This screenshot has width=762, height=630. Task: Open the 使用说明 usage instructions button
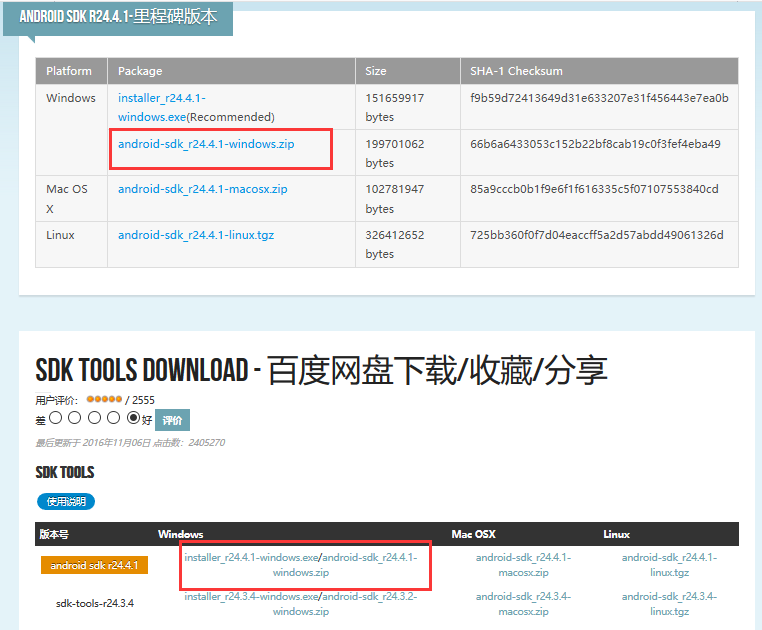click(x=66, y=501)
